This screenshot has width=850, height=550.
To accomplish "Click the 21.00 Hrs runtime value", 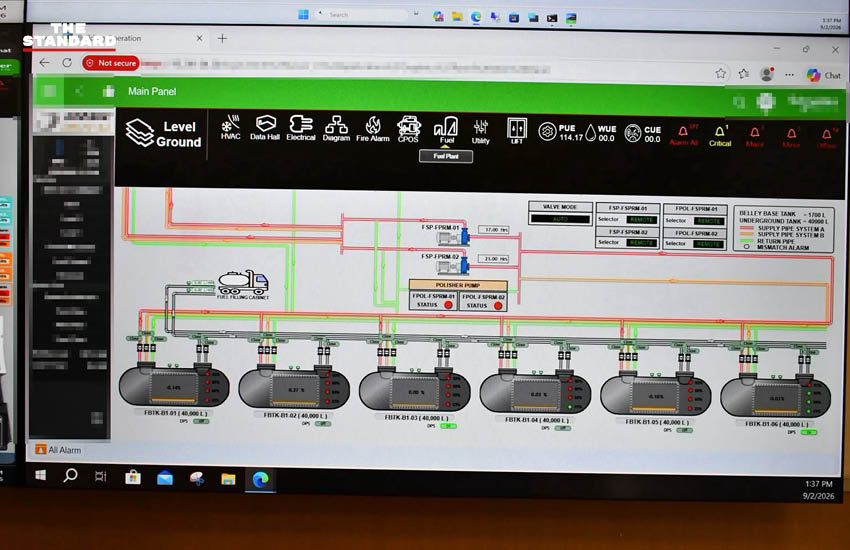I will click(494, 259).
